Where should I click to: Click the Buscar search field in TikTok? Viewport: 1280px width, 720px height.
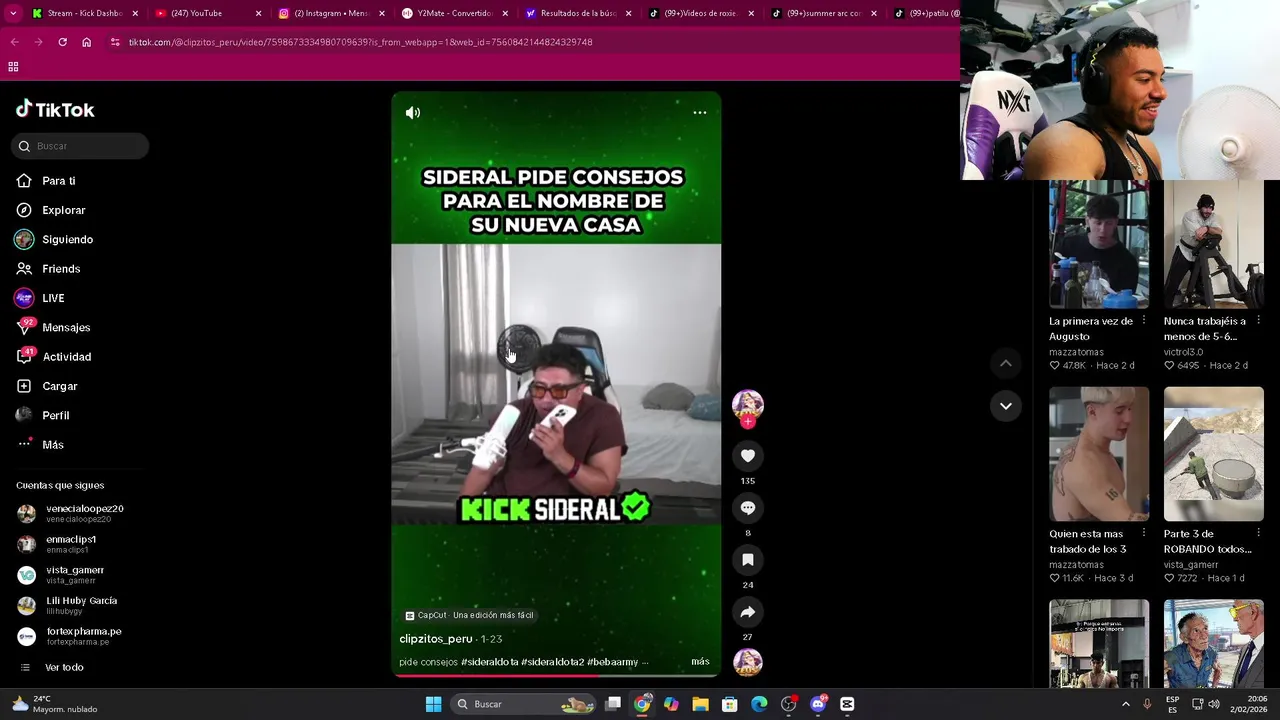pyautogui.click(x=80, y=146)
